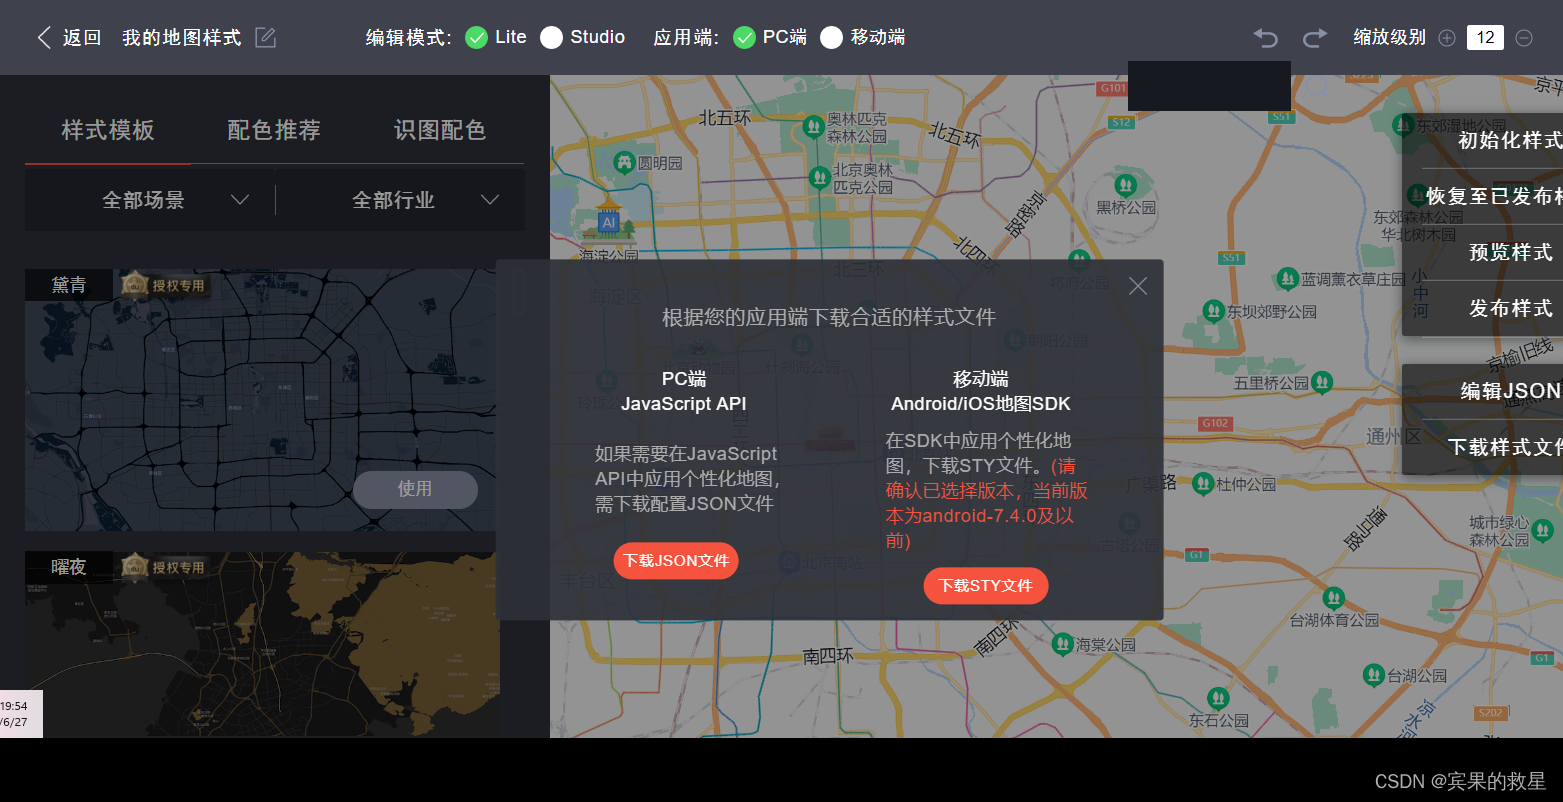
Task: Click the zoom level input showing 12
Action: pyautogui.click(x=1485, y=37)
